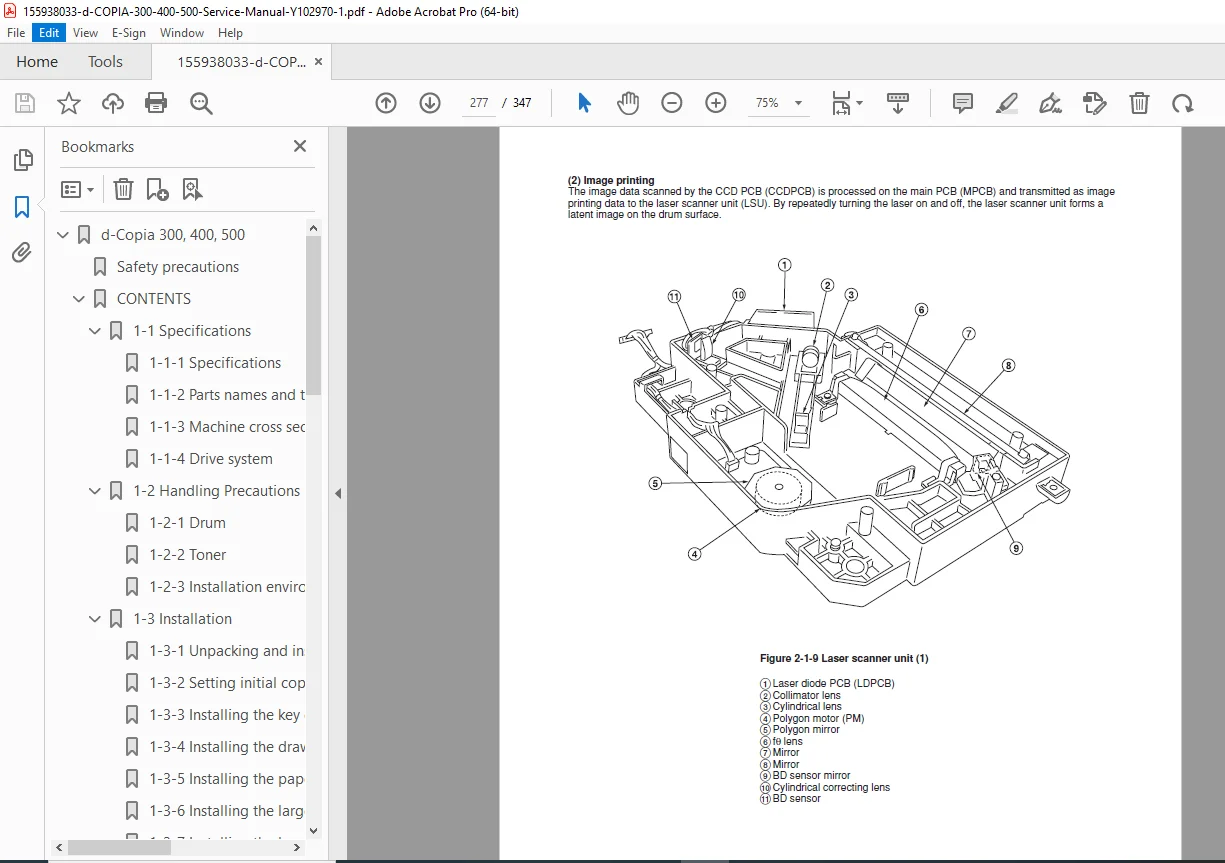Jump to 1-1-4 Drive system bookmark

(x=211, y=459)
